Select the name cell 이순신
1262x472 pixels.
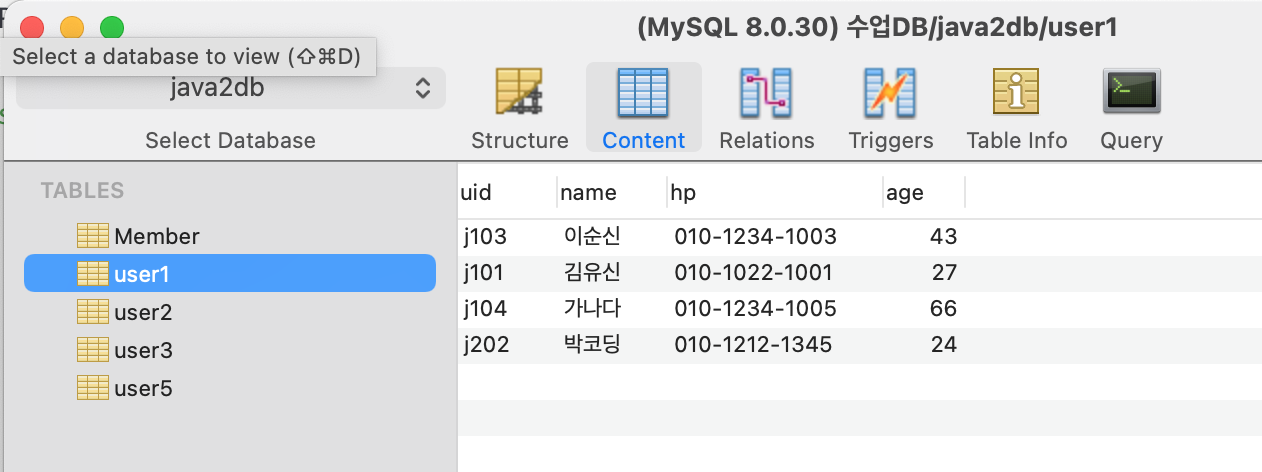coord(592,237)
